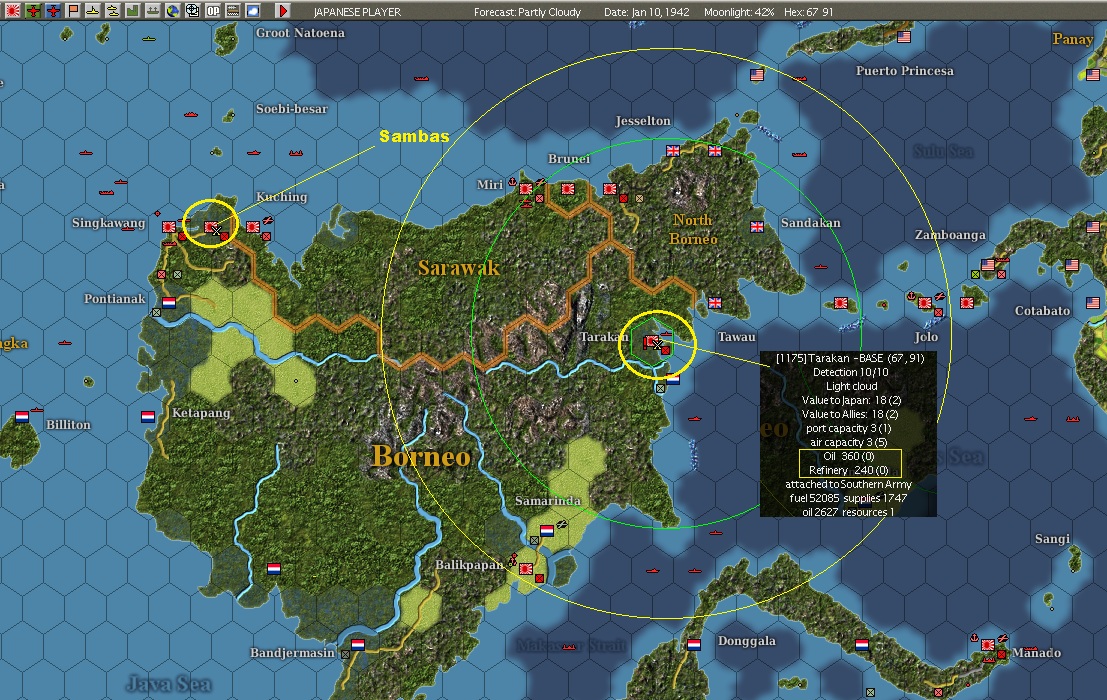The image size is (1107, 700).
Task: Select the Japanese unit at Sambas
Action: 211,227
